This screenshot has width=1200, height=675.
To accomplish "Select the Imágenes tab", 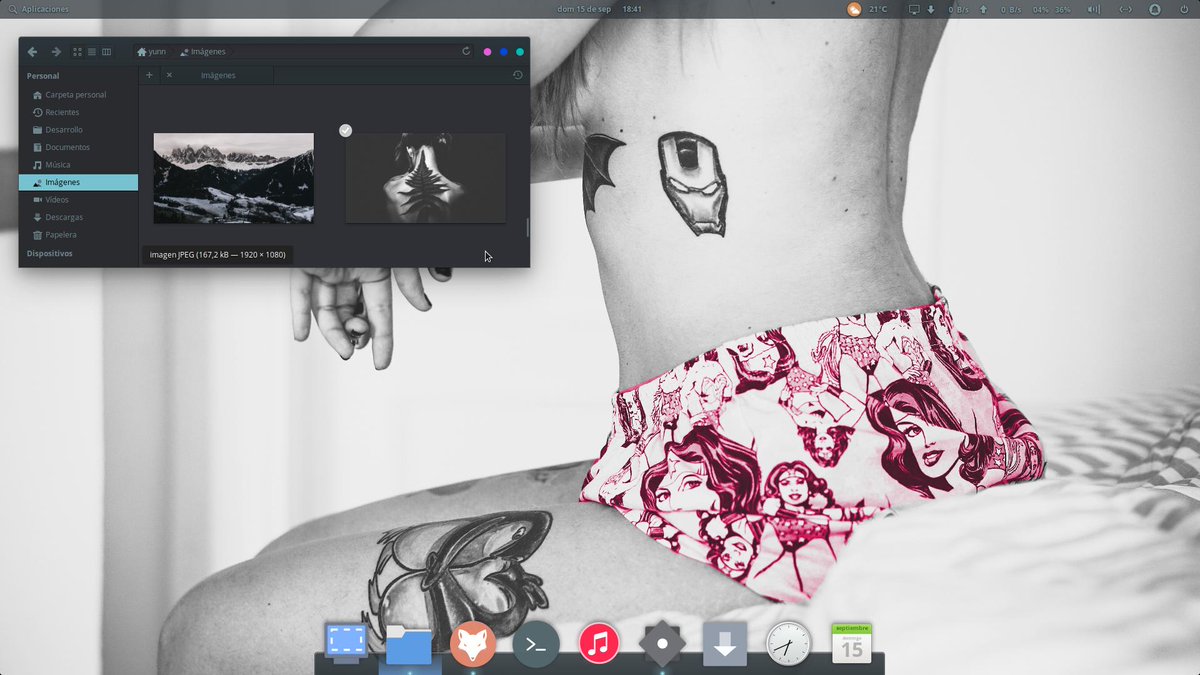I will pos(218,75).
